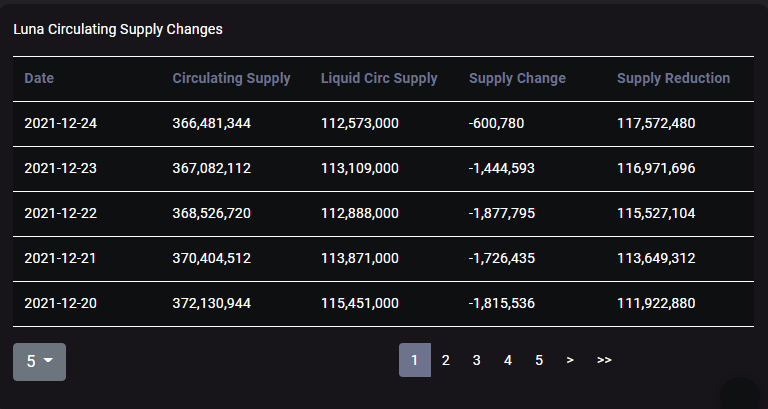Sort by Liquid Circ Supply header
The height and width of the screenshot is (409, 768).
click(x=379, y=78)
